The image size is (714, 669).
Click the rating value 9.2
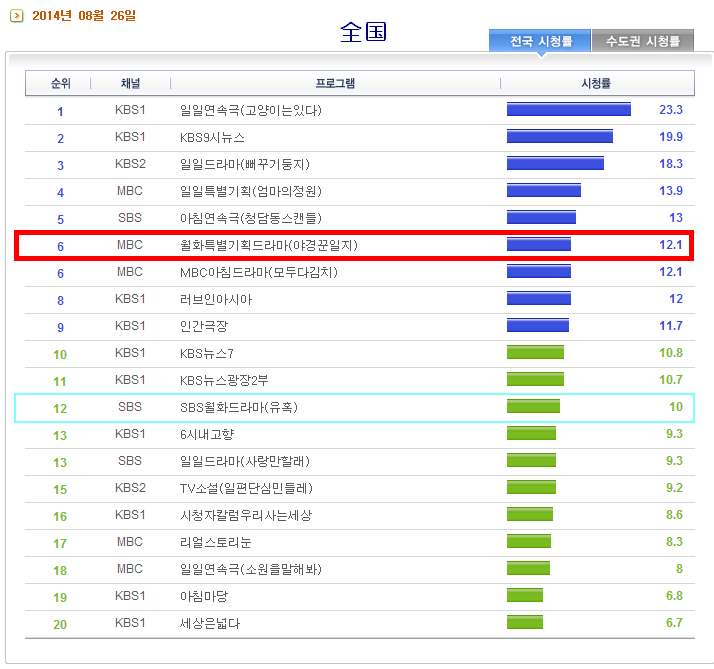point(674,488)
